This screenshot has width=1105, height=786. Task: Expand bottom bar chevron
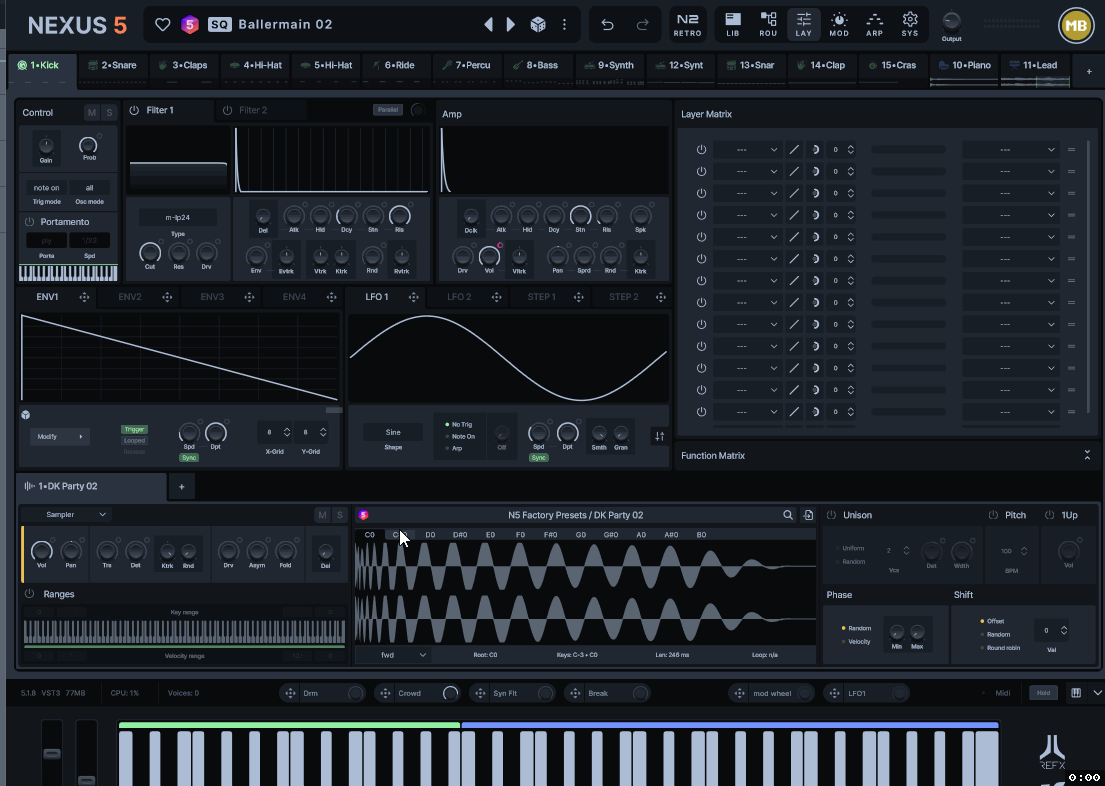pos(1097,693)
